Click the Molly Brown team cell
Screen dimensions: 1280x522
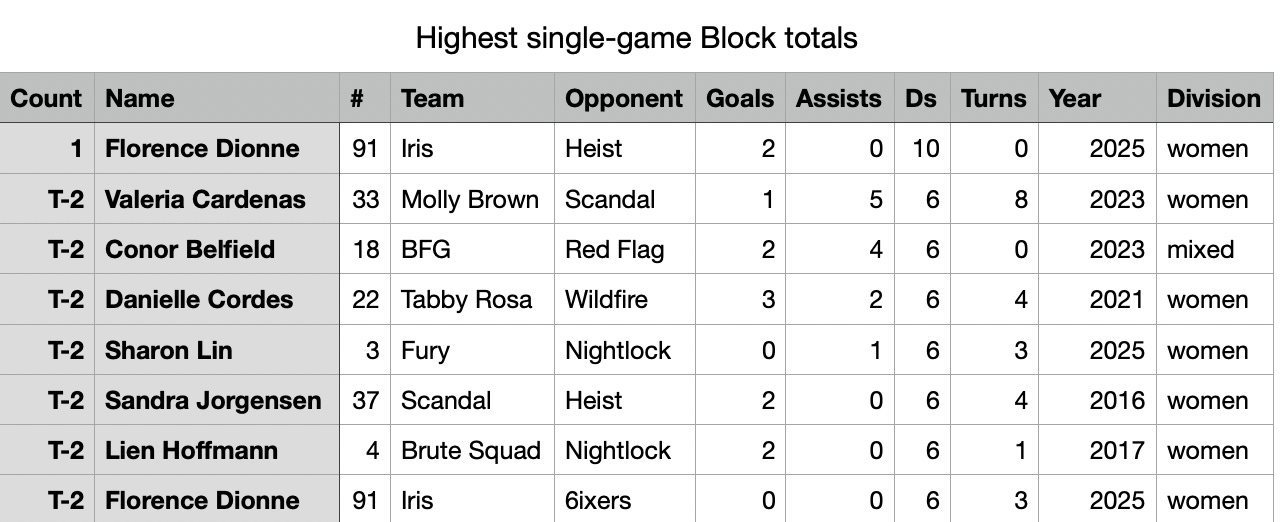472,199
